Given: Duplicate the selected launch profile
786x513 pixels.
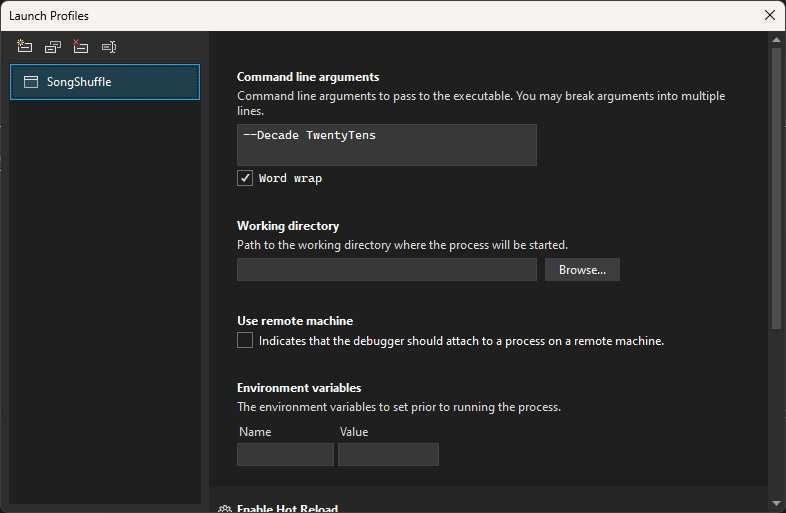Looking at the screenshot, I should [53, 47].
